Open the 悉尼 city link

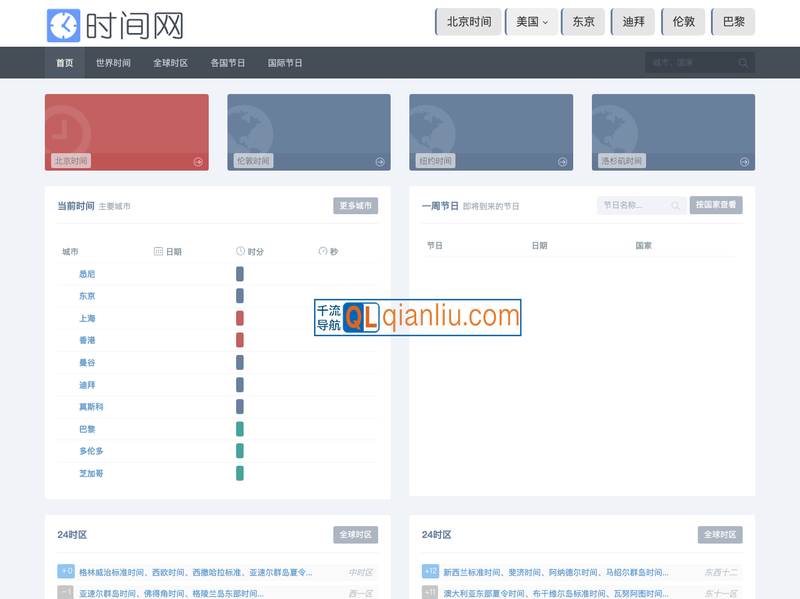[x=87, y=274]
